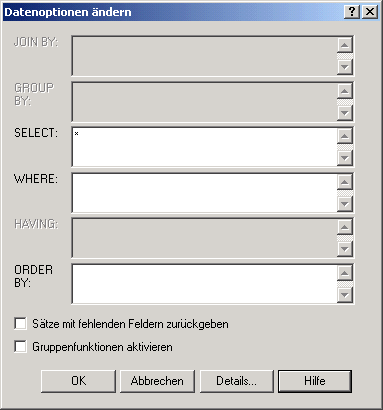
Task: Click the GROUP BY field scroll down arrow
Action: [x=345, y=113]
